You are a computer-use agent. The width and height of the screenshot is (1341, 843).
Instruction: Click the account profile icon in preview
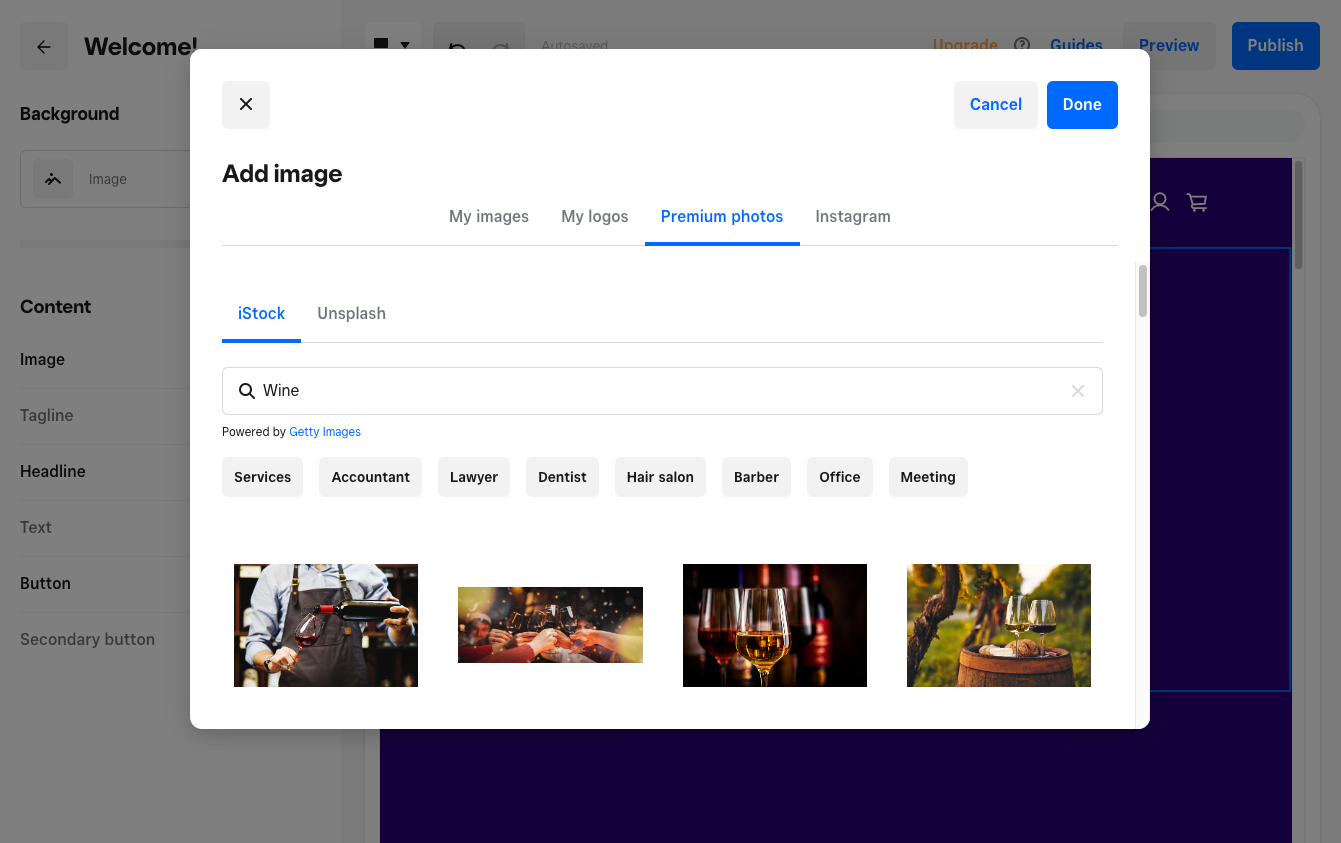(1160, 202)
